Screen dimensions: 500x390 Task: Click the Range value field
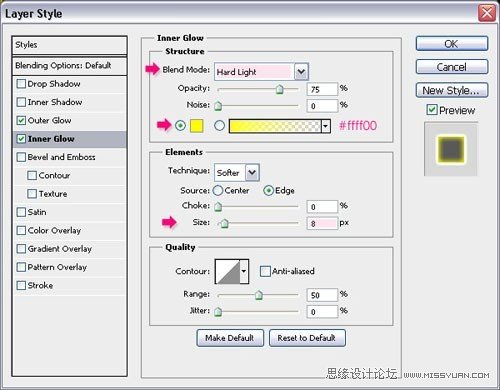(322, 295)
